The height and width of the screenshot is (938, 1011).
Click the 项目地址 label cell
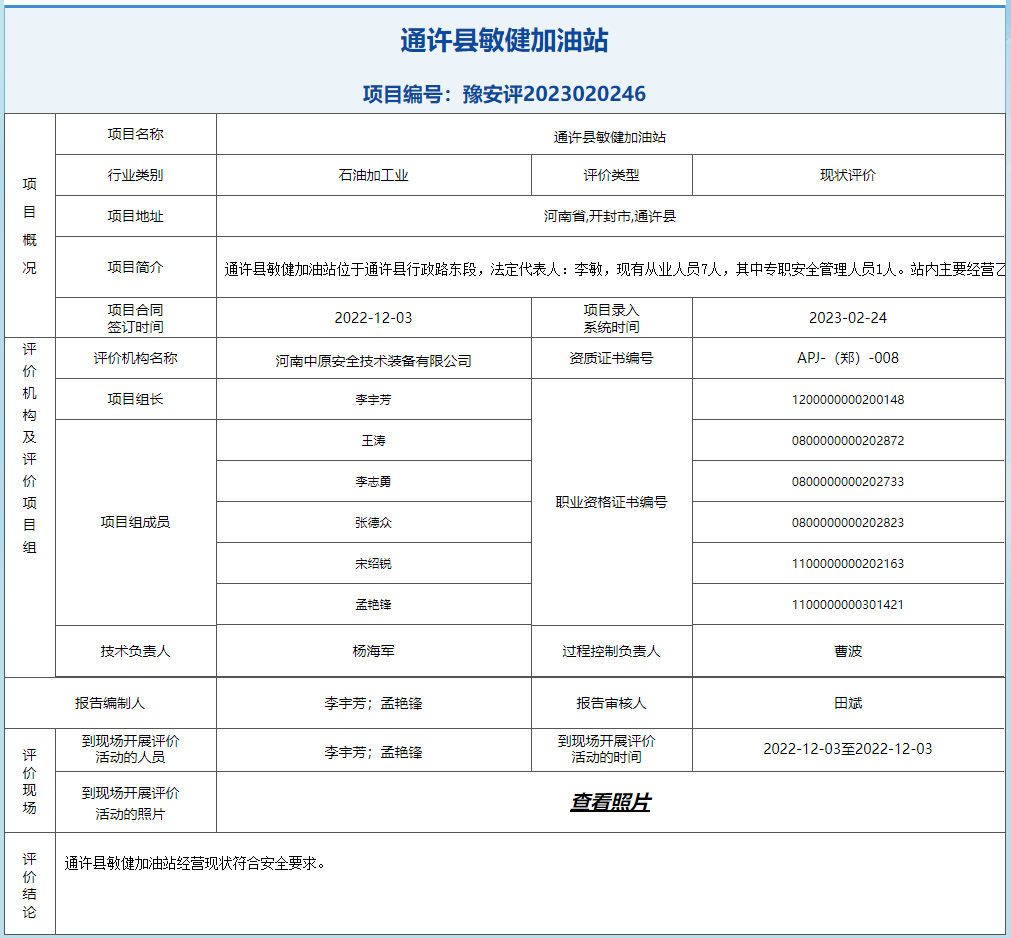coord(135,217)
